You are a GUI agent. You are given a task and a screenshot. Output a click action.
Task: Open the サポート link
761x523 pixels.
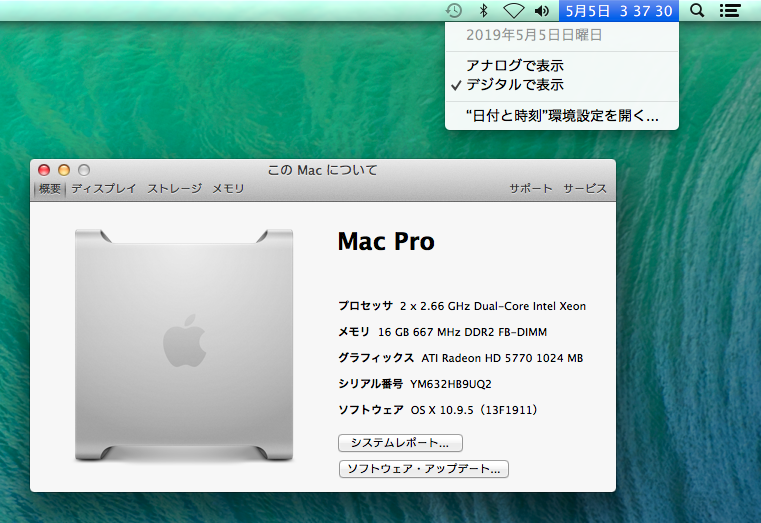(531, 188)
